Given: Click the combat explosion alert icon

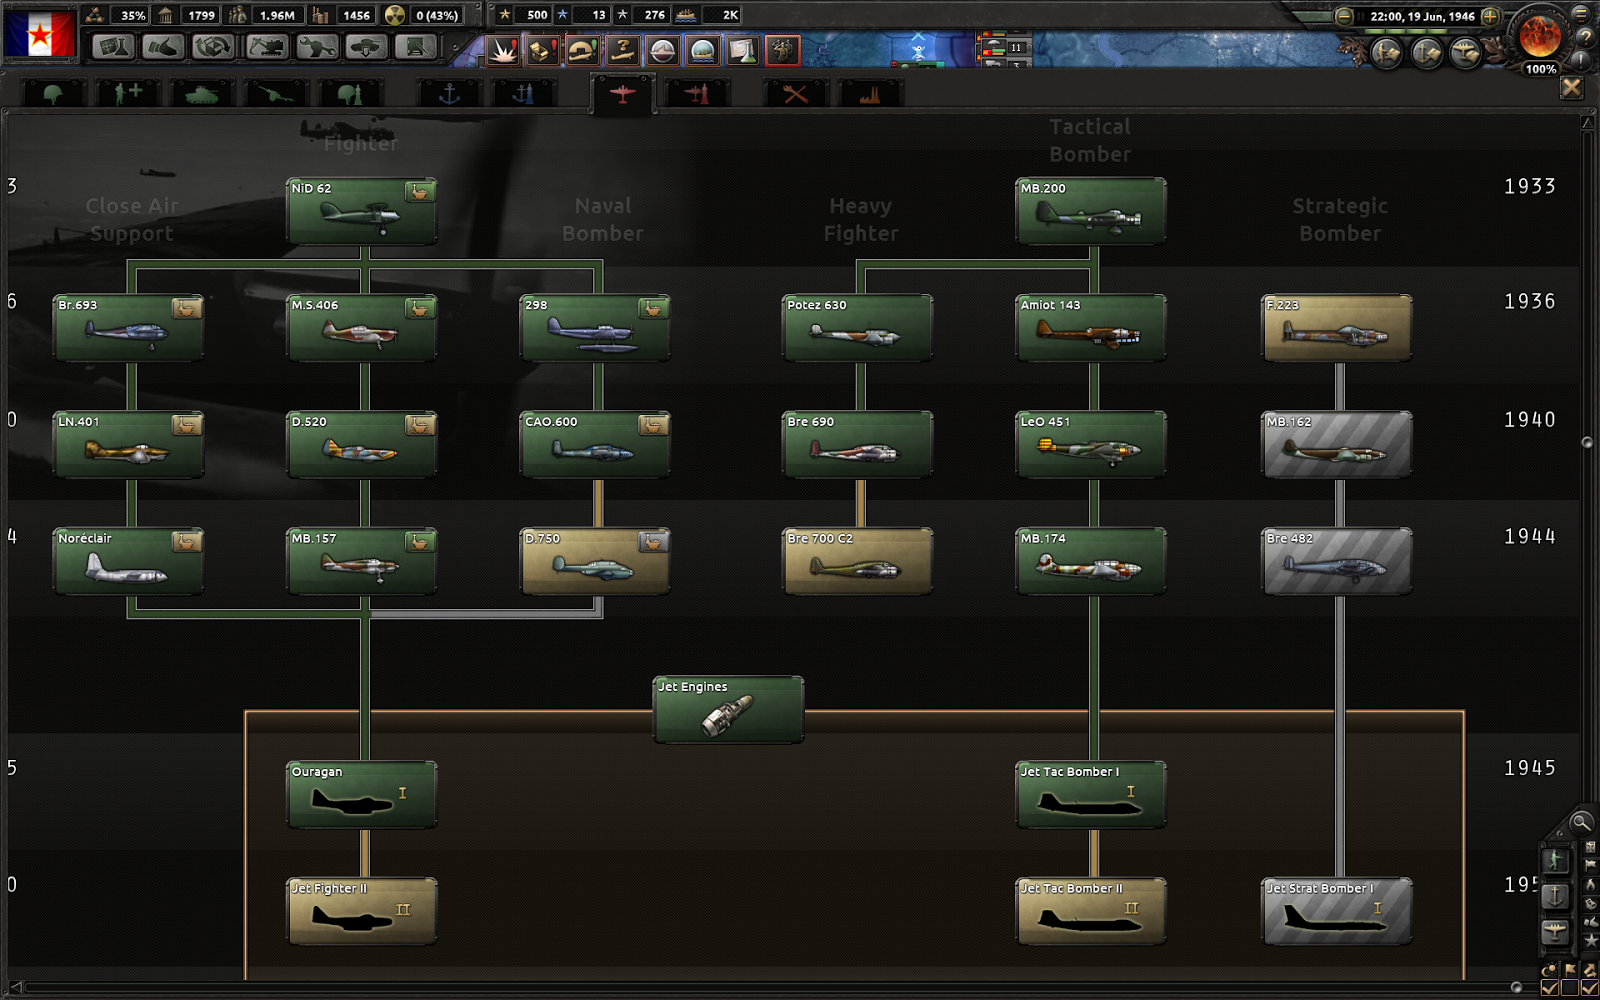Looking at the screenshot, I should pos(503,50).
